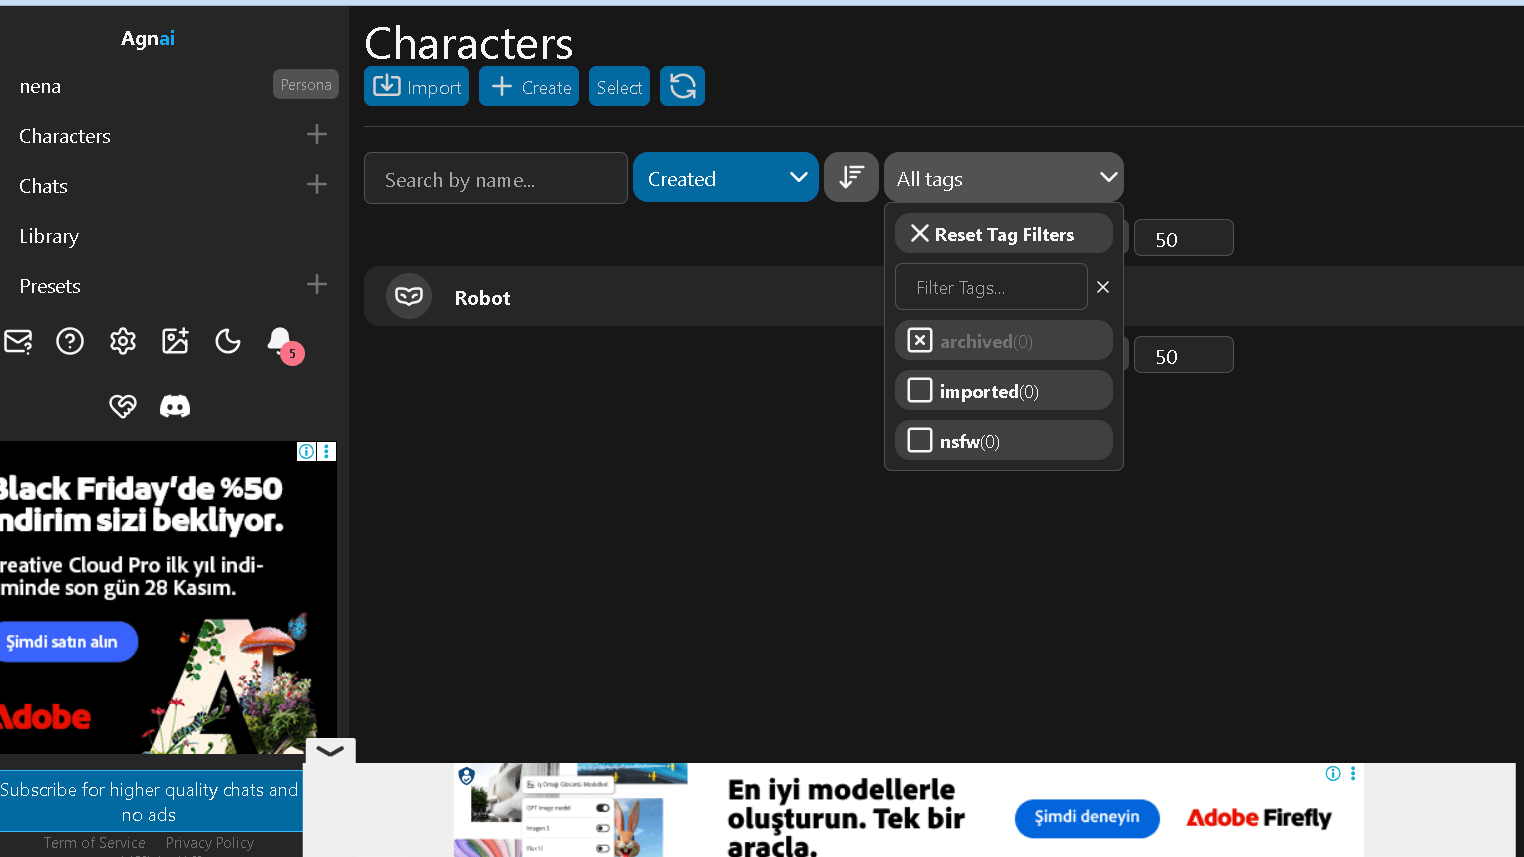Collapse the bottom ad panel chevron

pyautogui.click(x=329, y=750)
